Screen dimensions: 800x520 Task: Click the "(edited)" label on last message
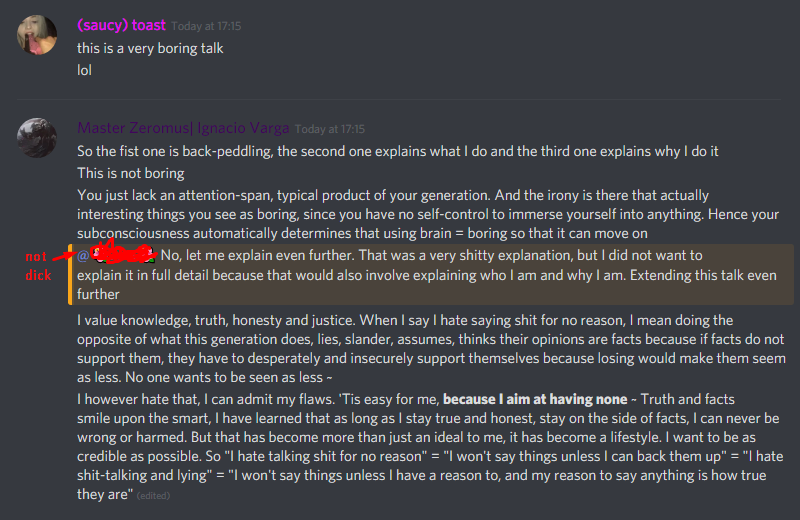(157, 496)
